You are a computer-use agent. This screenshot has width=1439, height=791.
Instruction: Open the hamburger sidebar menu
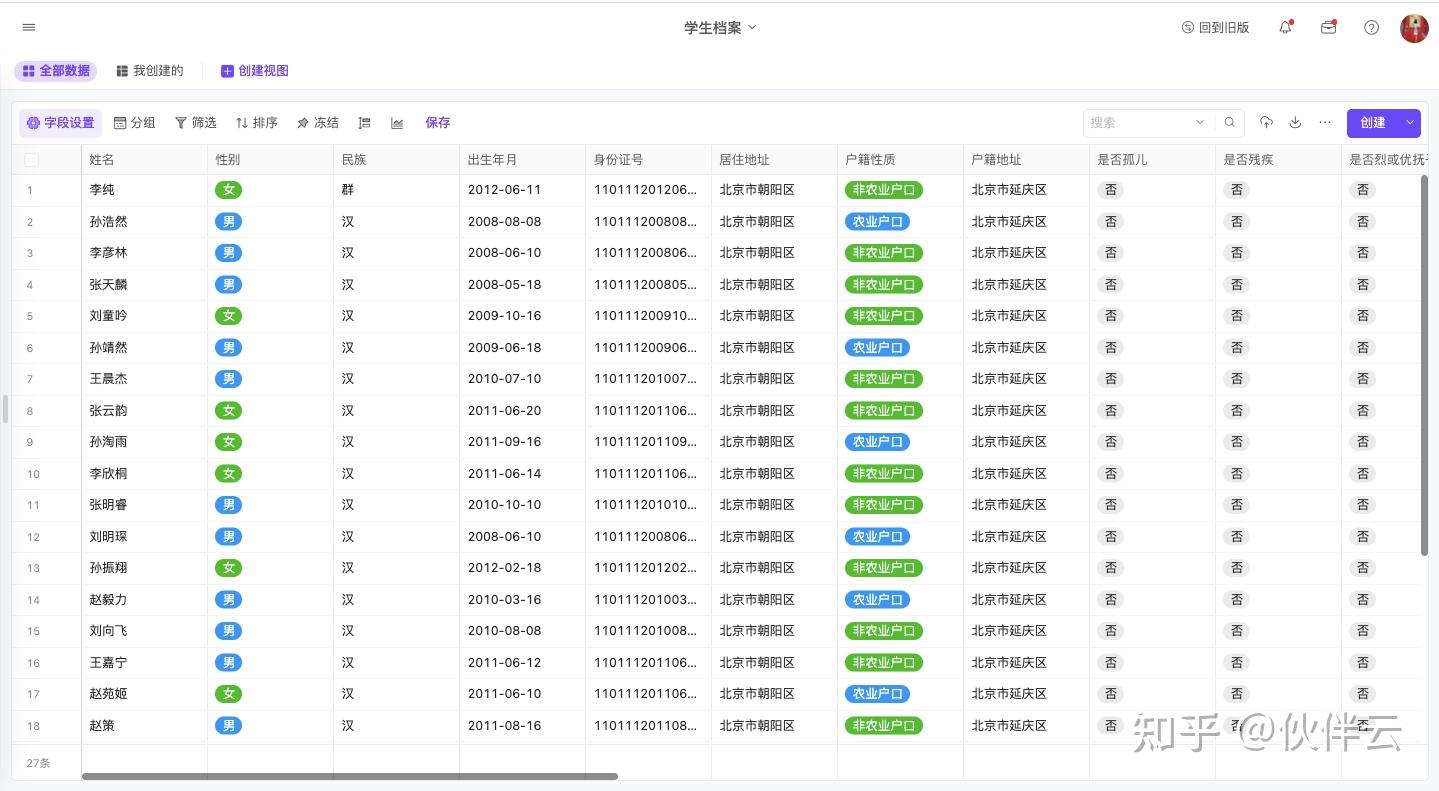point(28,27)
